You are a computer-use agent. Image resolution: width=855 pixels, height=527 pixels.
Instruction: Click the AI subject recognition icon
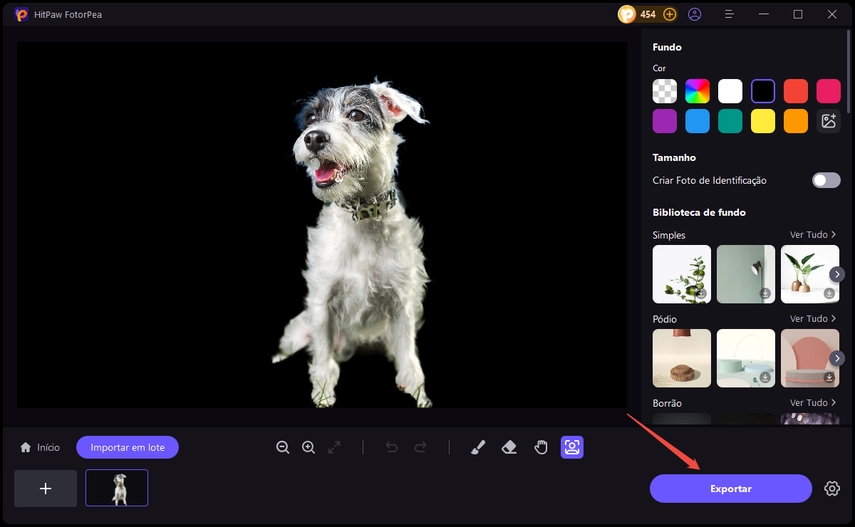[572, 447]
